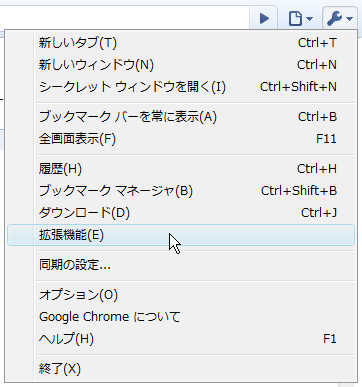Choose 終了(X) to exit
Image resolution: width=362 pixels, height=387 pixels.
181,369
